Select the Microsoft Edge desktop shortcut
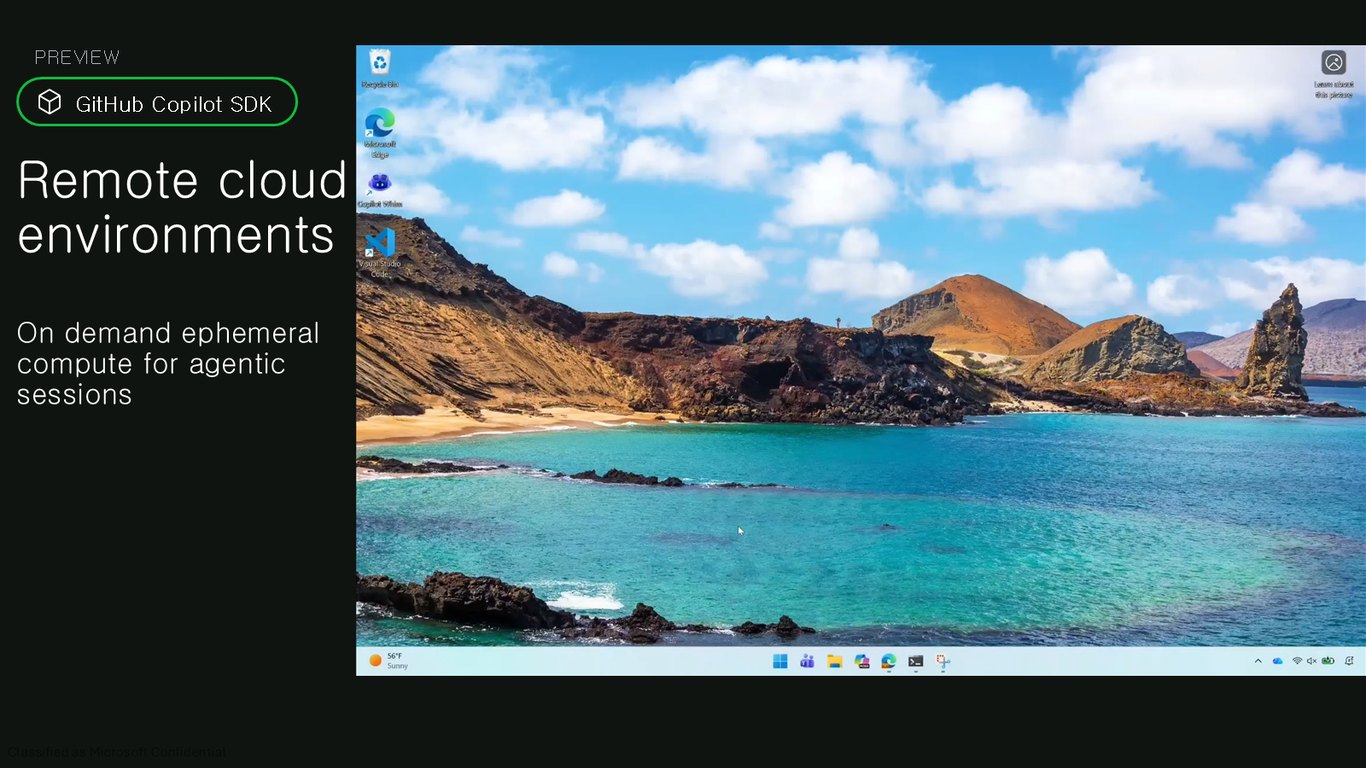 (380, 133)
